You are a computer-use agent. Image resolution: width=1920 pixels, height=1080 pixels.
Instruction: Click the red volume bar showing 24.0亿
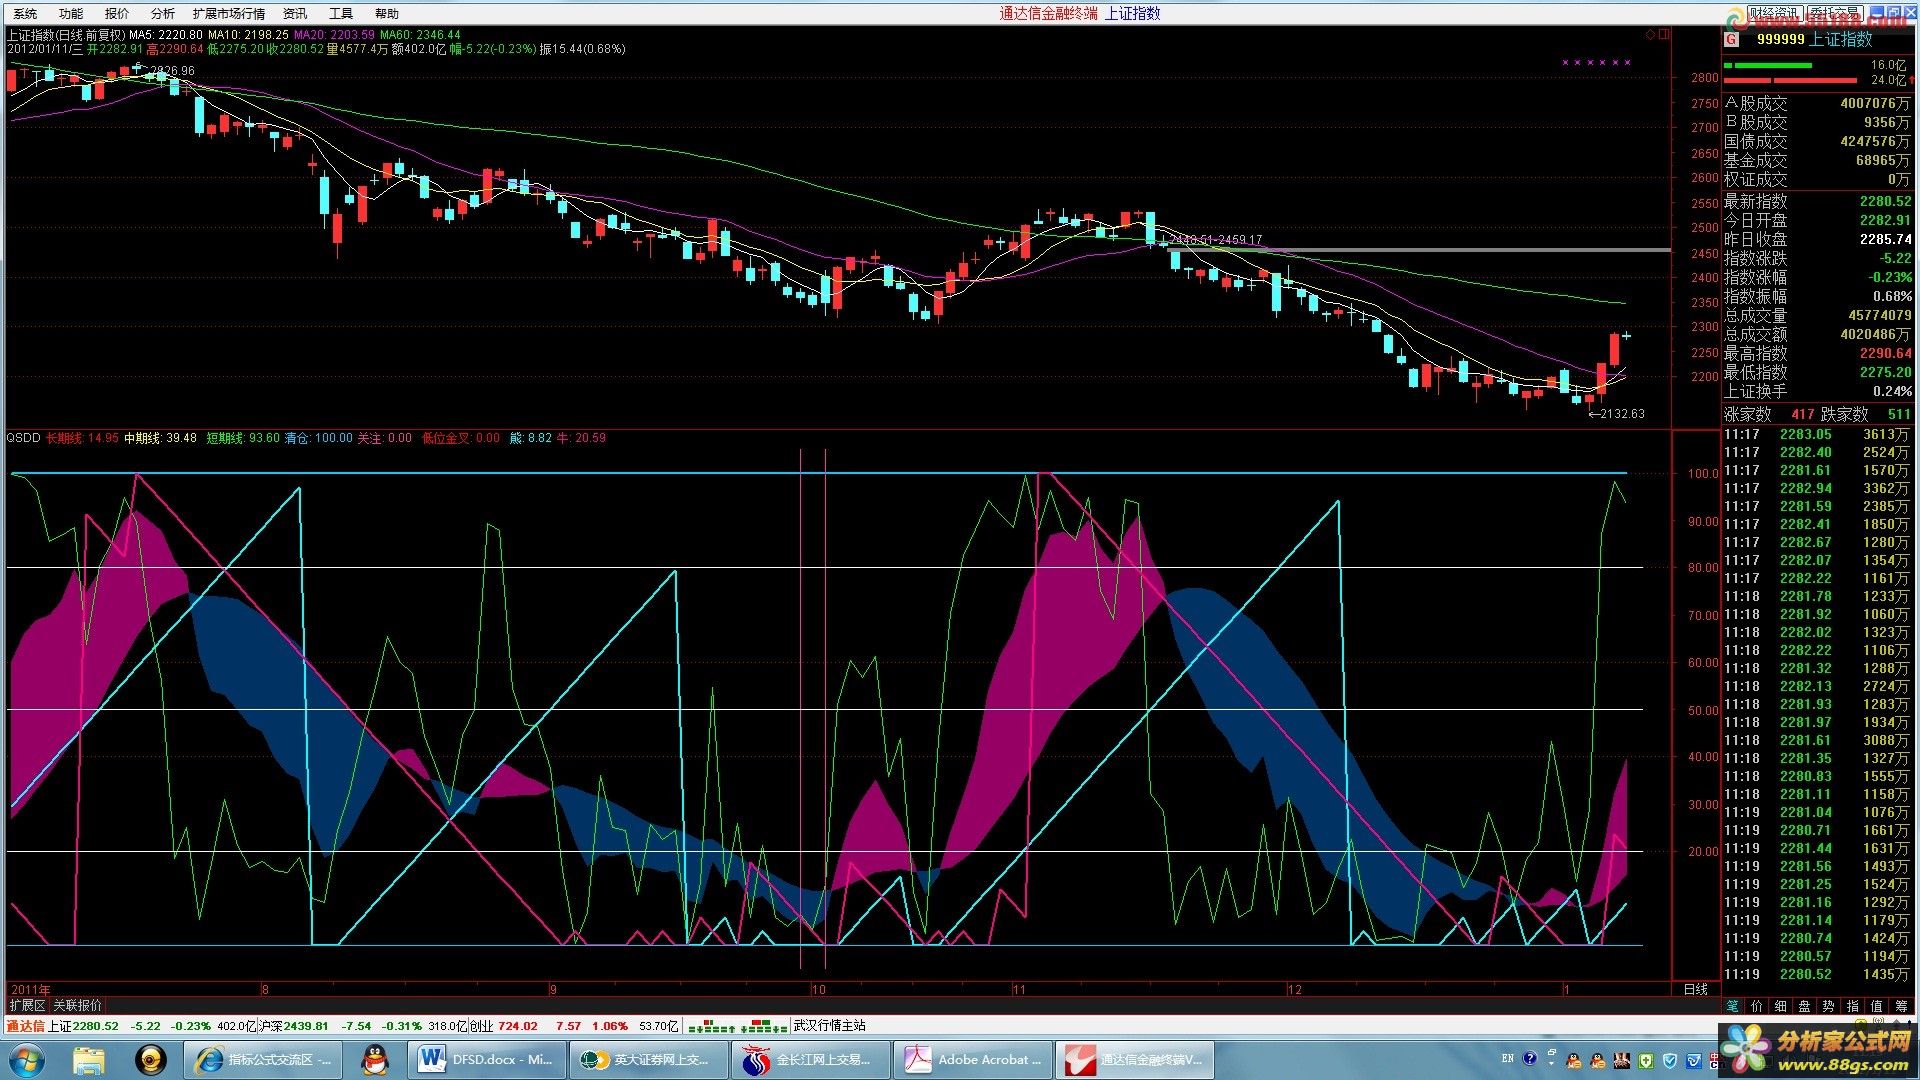tap(1789, 80)
